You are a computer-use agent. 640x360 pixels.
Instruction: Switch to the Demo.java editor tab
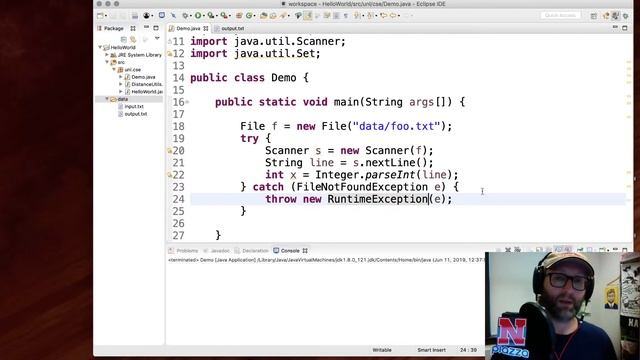[x=188, y=29]
